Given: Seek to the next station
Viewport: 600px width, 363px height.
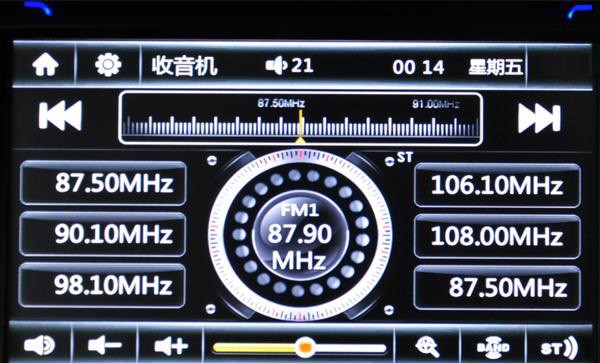Looking at the screenshot, I should tap(539, 118).
